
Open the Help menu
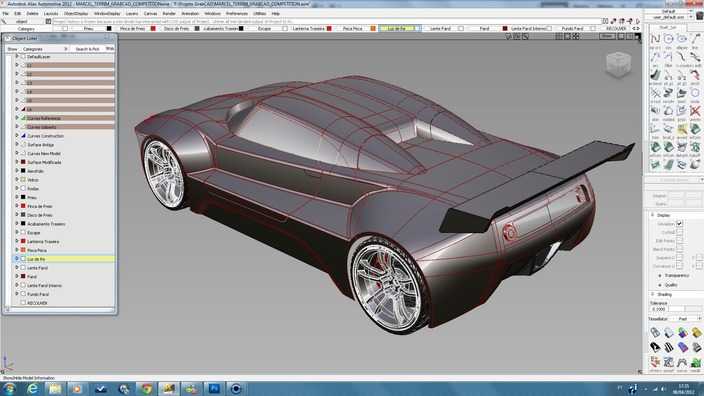click(276, 14)
